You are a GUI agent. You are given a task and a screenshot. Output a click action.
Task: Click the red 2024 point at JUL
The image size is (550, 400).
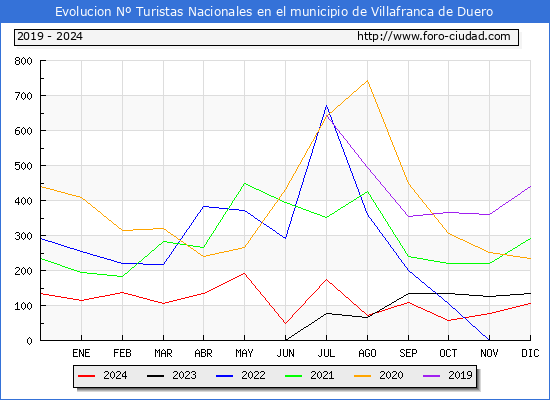[x=327, y=280]
